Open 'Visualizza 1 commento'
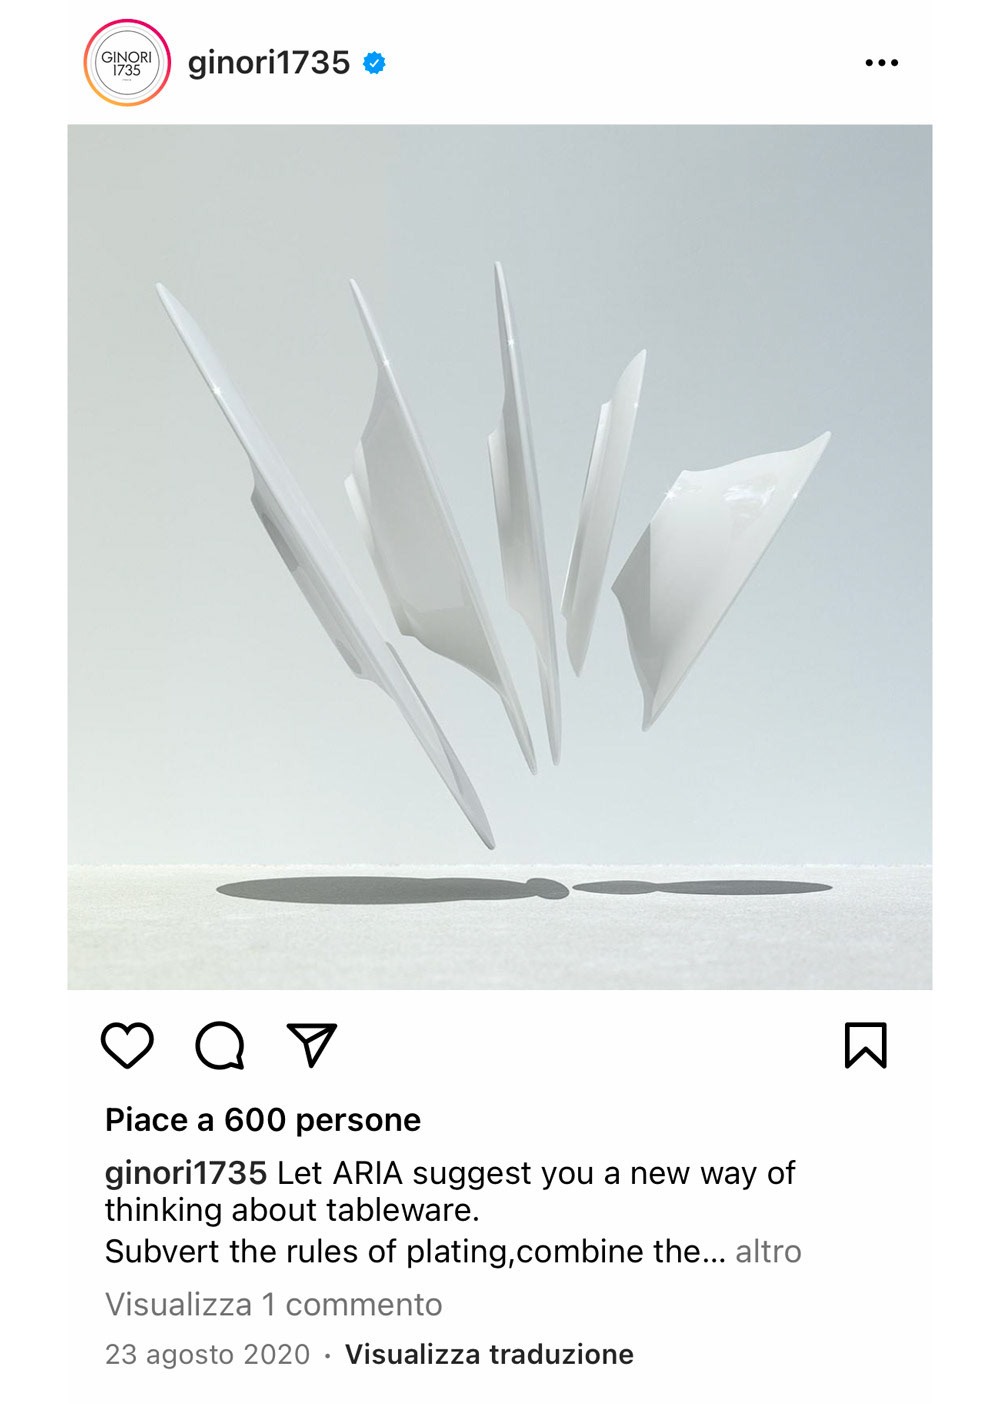Viewport: 1000px width, 1405px height. tap(274, 1305)
